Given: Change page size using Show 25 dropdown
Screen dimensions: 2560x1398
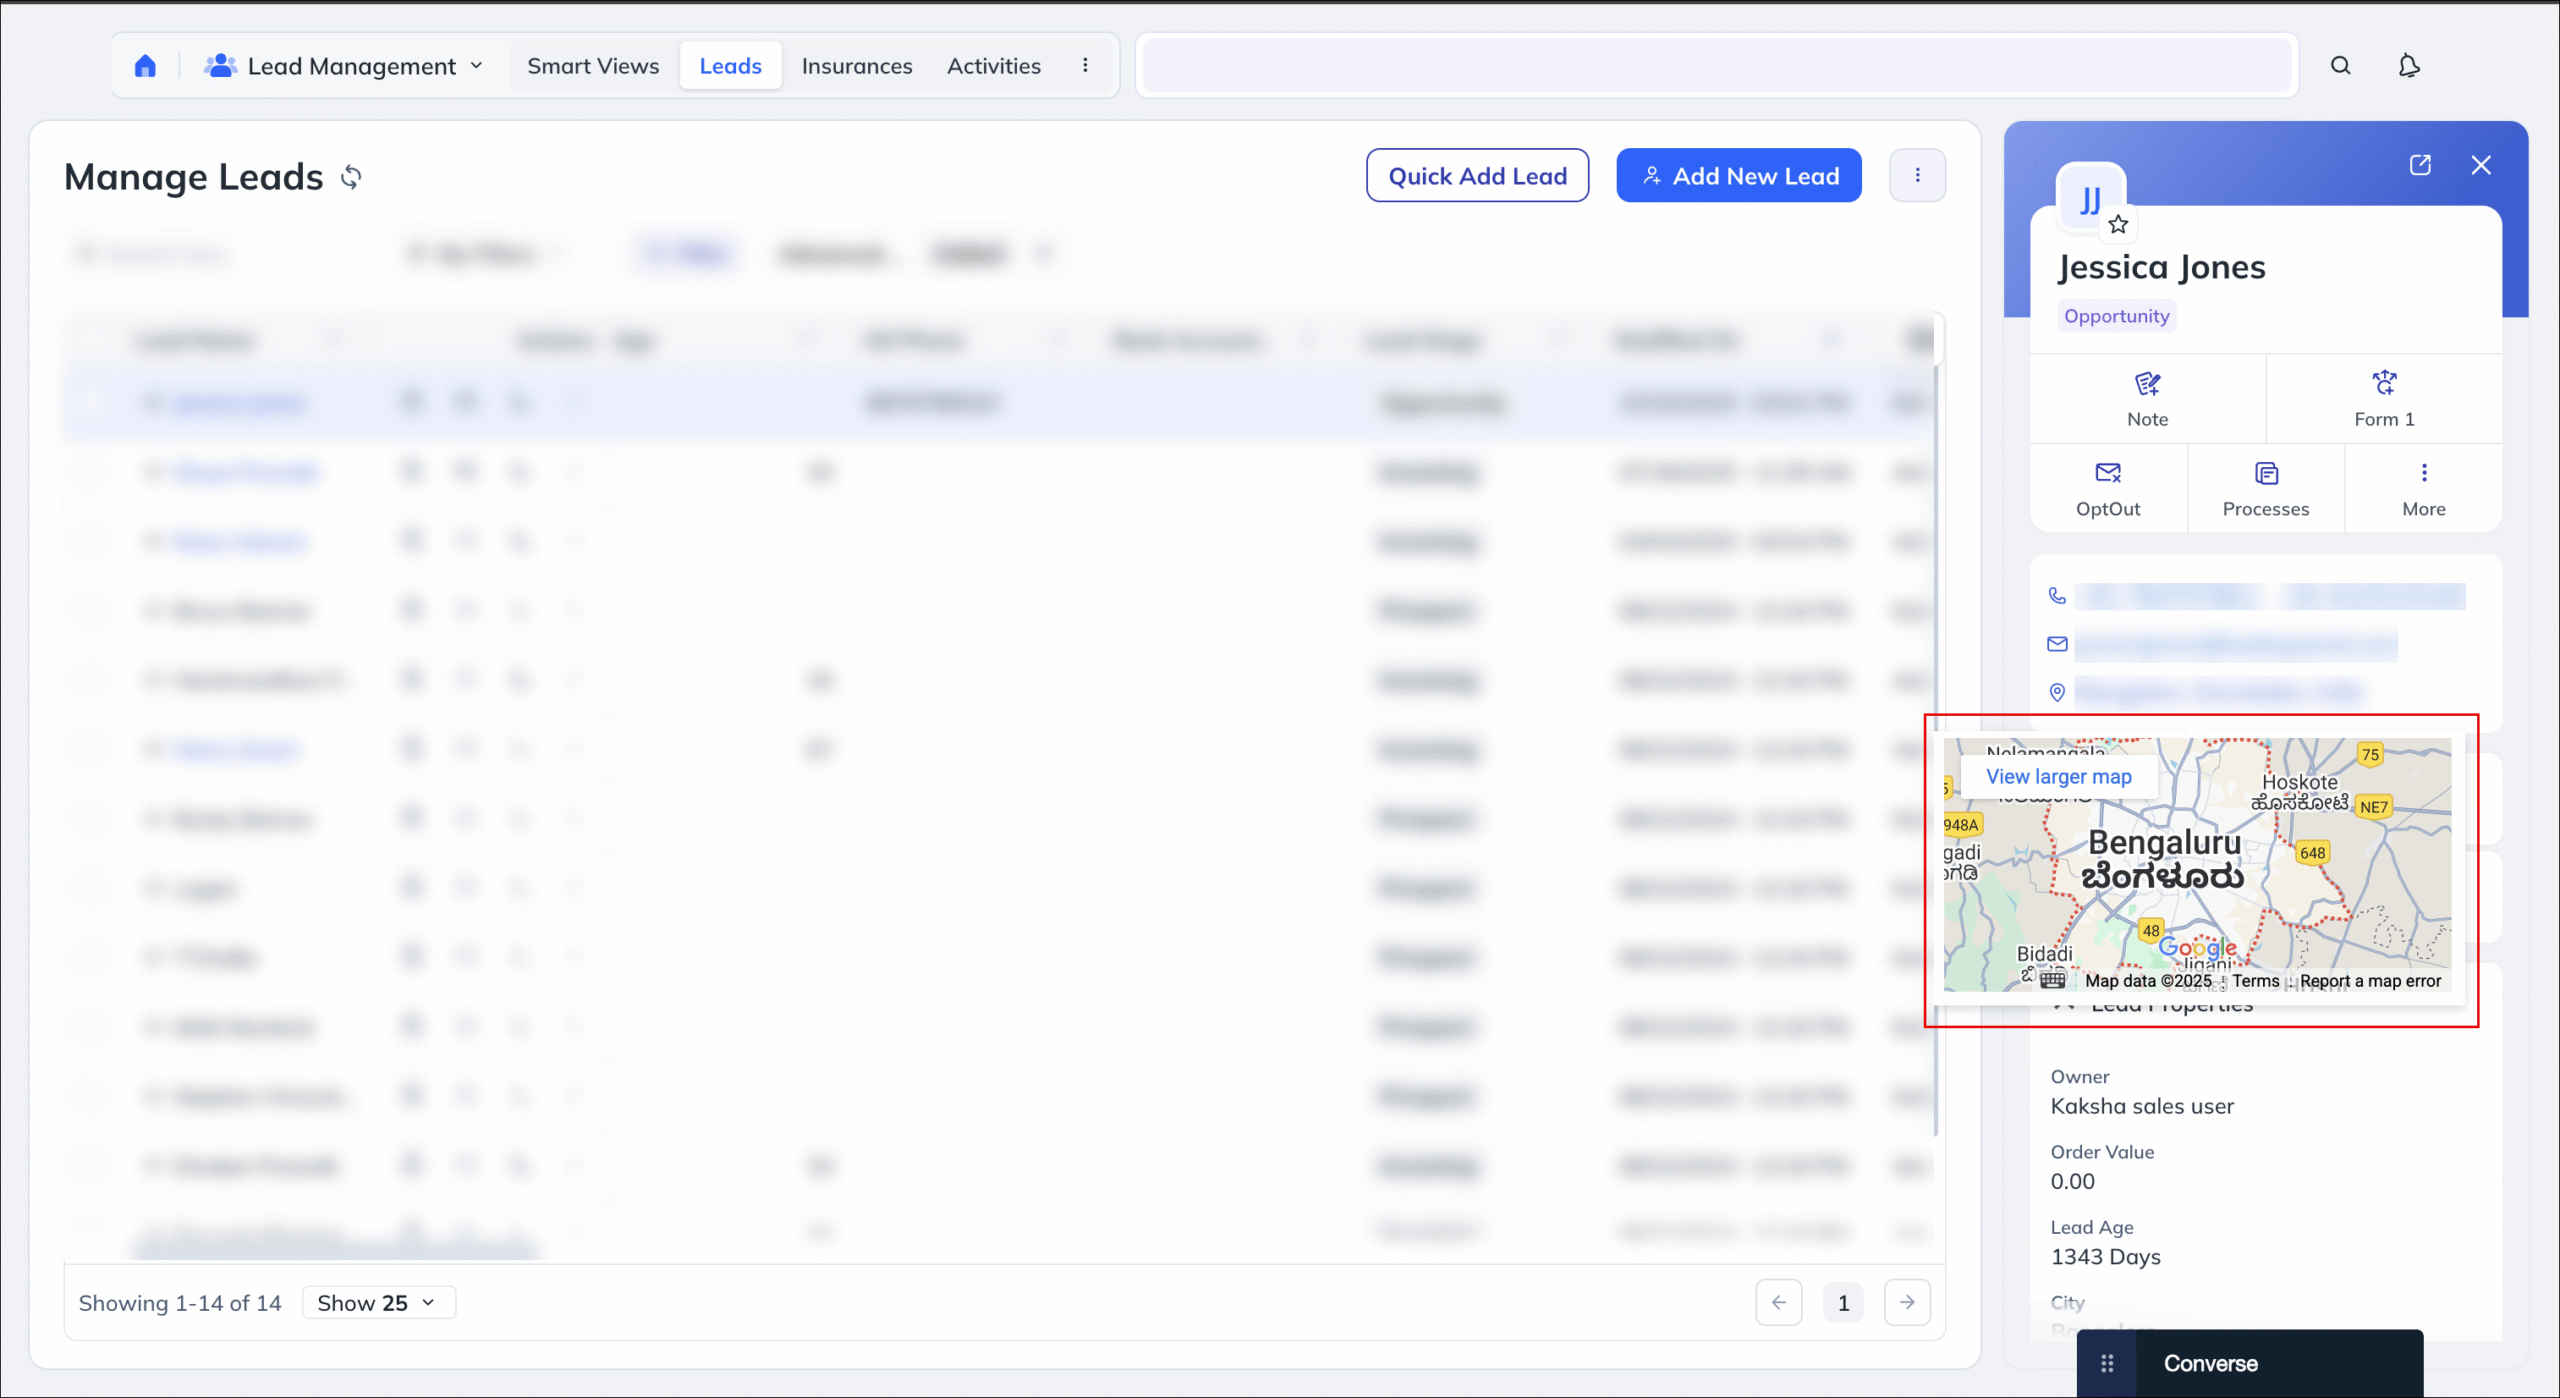Looking at the screenshot, I should (378, 1302).
